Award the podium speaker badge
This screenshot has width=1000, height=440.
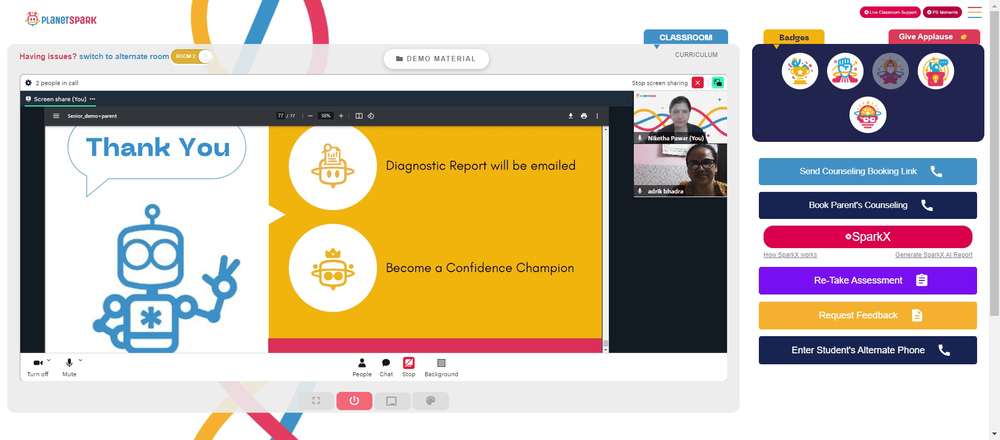tap(936, 71)
